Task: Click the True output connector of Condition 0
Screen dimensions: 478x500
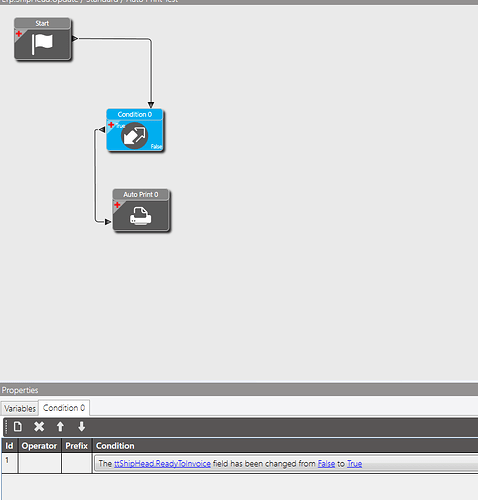Action: pos(102,129)
